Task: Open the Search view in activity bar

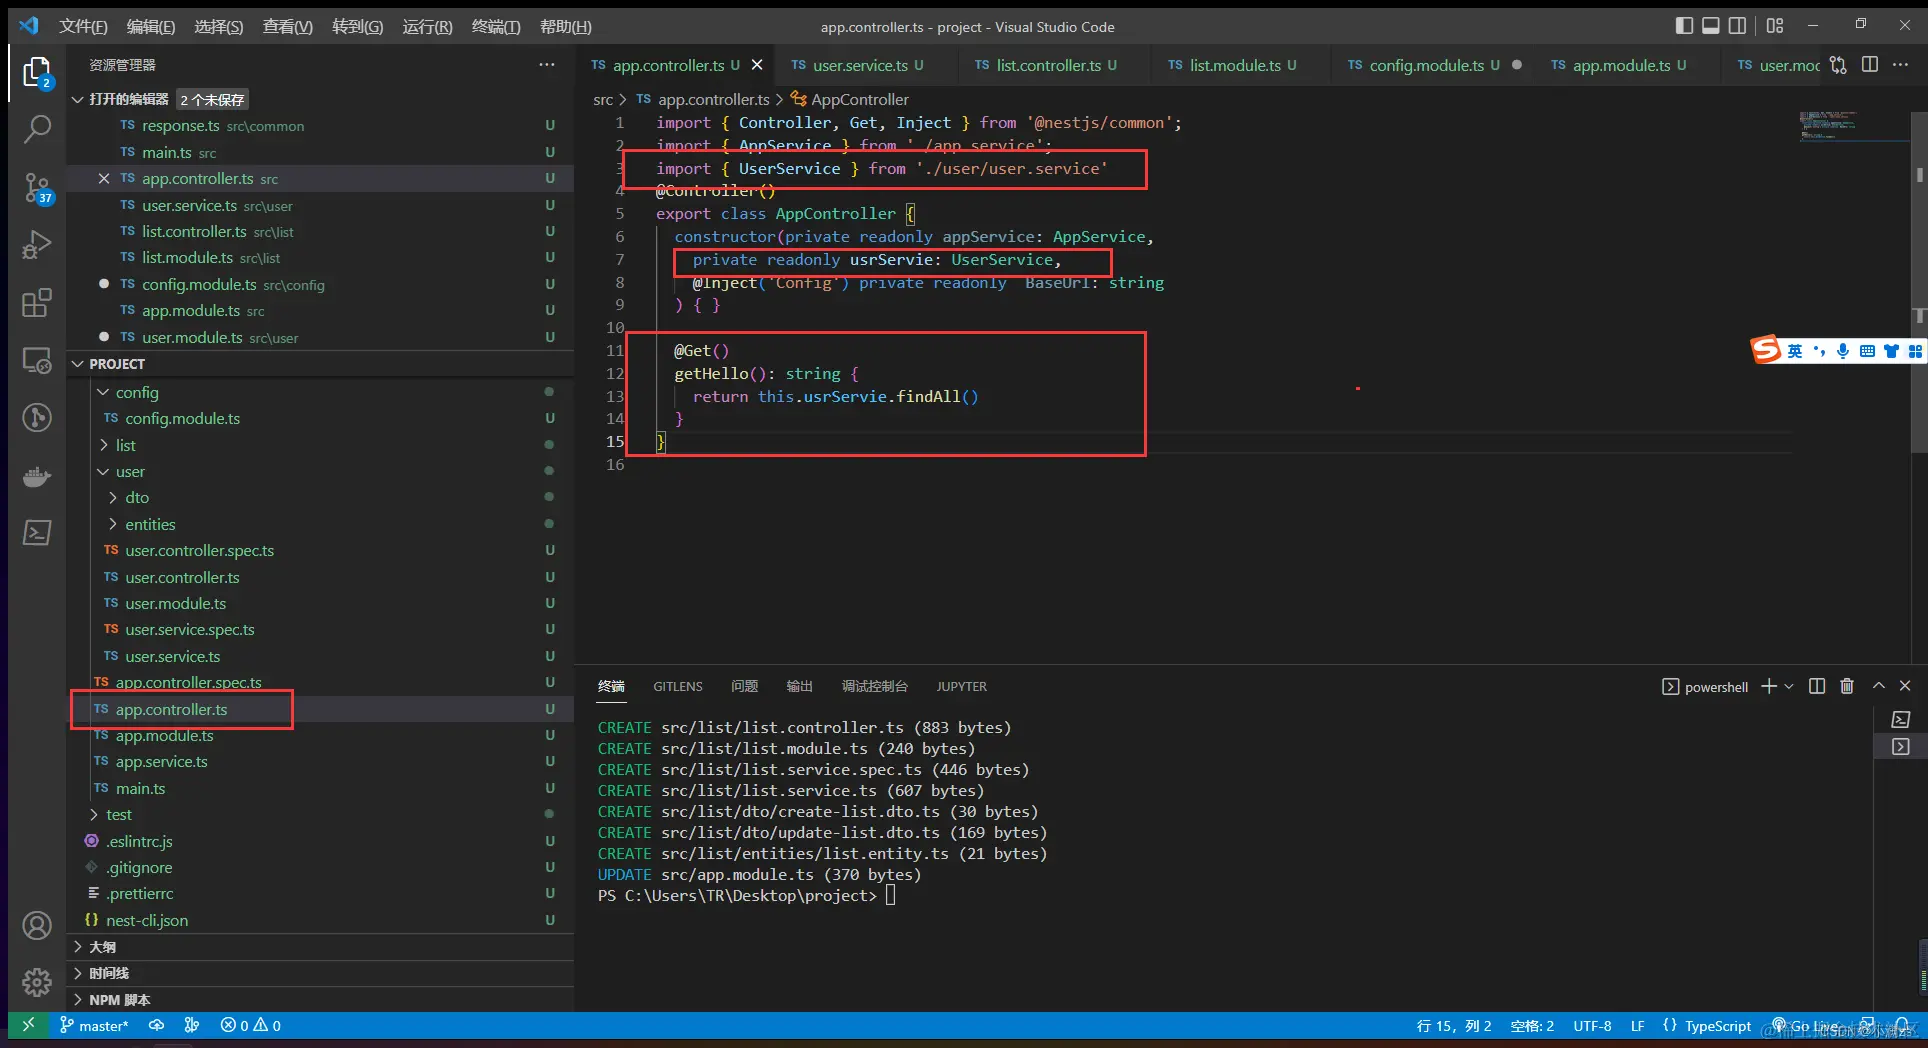Action: point(37,129)
